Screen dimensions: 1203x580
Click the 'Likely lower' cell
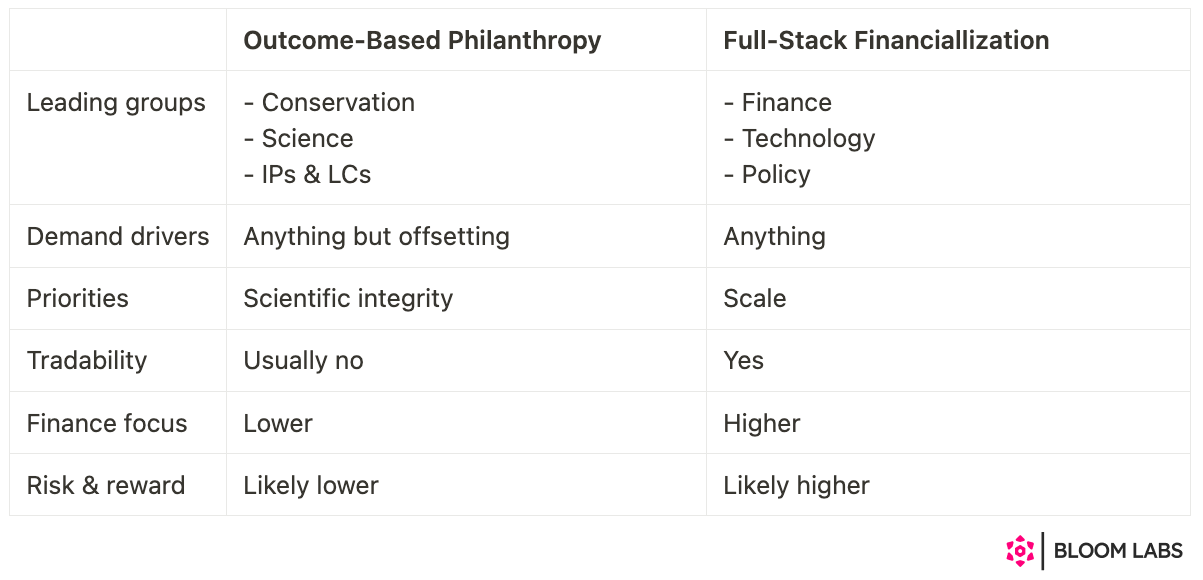tap(311, 485)
